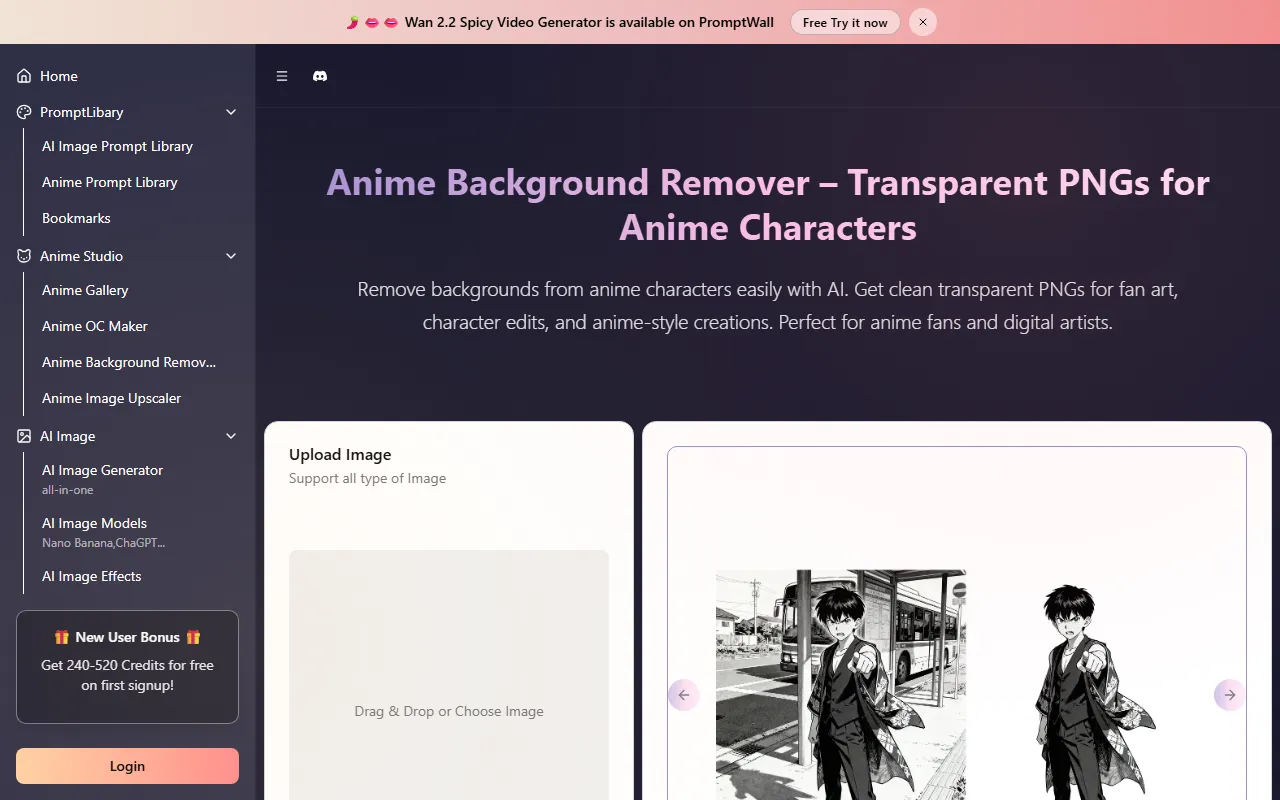Collapse the Anime Studio section chevron

click(231, 256)
